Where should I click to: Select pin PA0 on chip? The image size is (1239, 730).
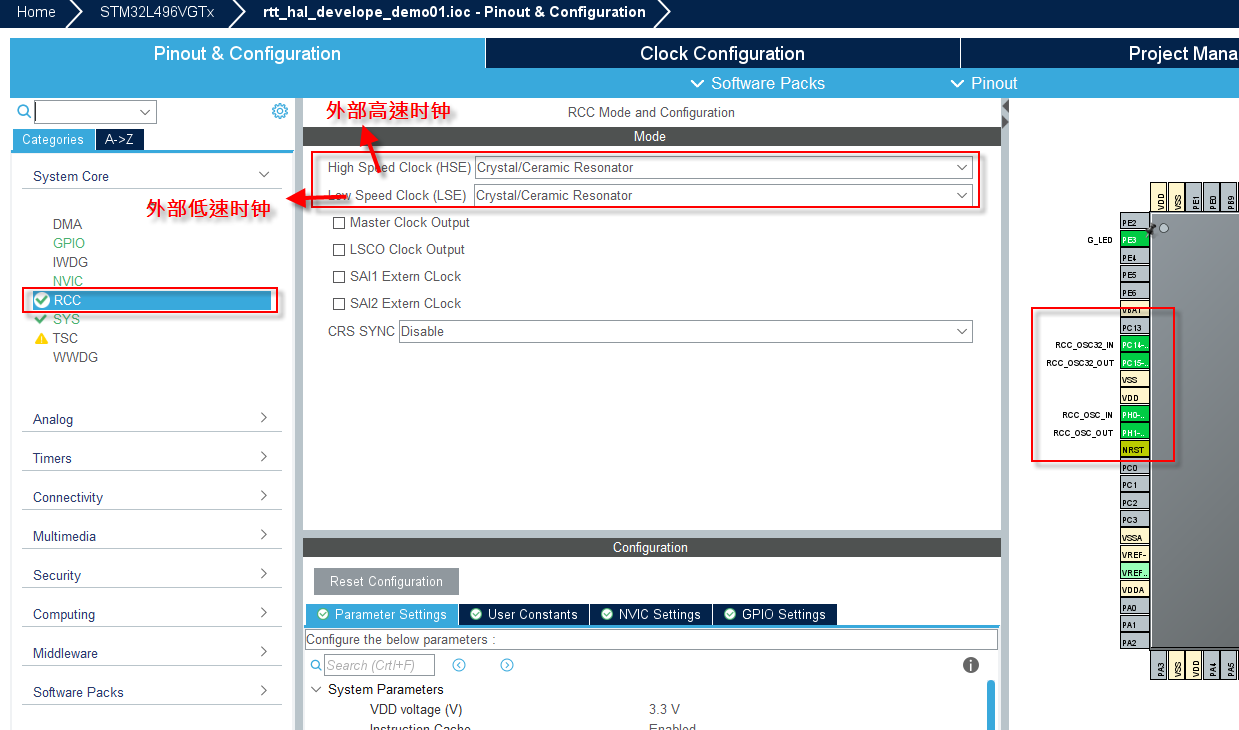coord(1134,607)
